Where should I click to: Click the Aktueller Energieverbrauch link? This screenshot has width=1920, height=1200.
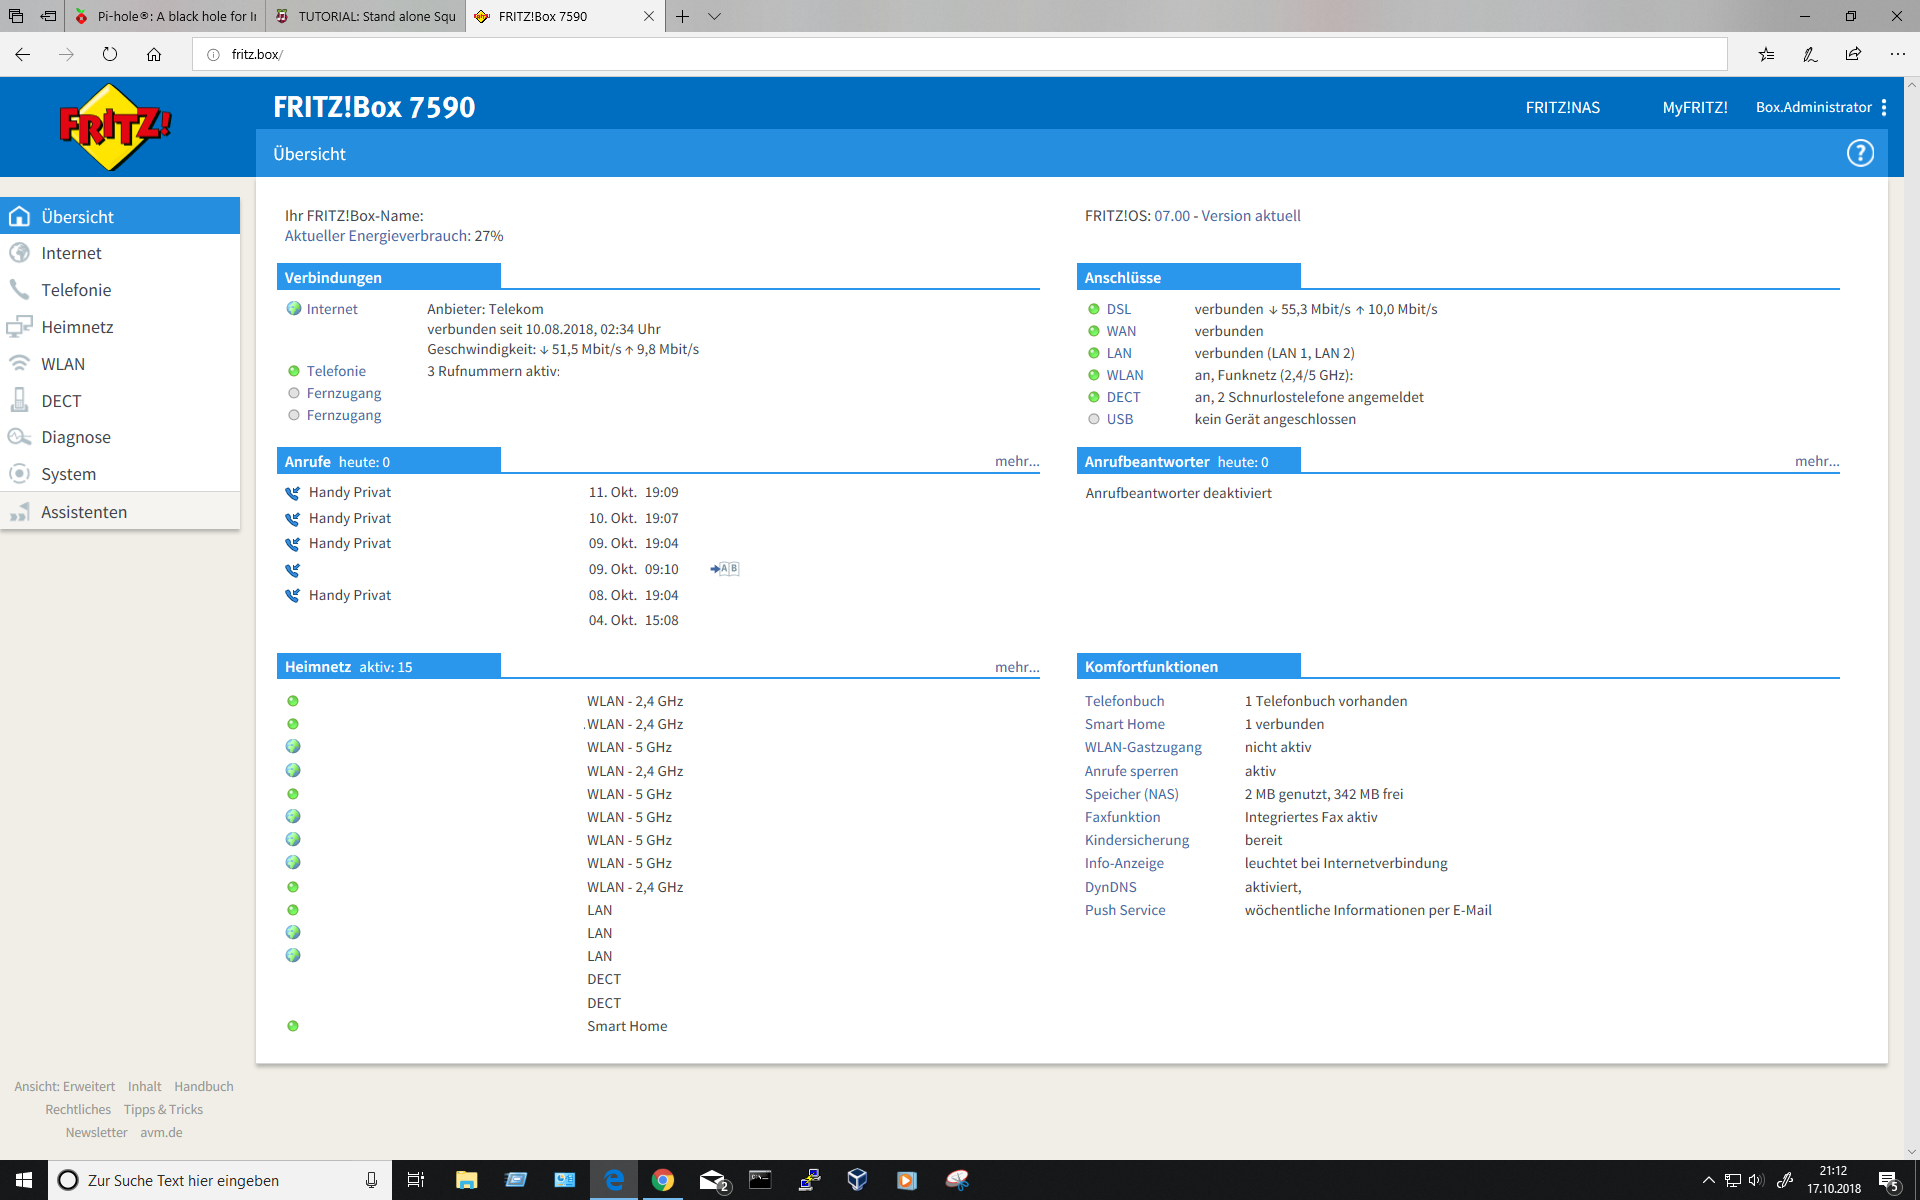point(377,236)
